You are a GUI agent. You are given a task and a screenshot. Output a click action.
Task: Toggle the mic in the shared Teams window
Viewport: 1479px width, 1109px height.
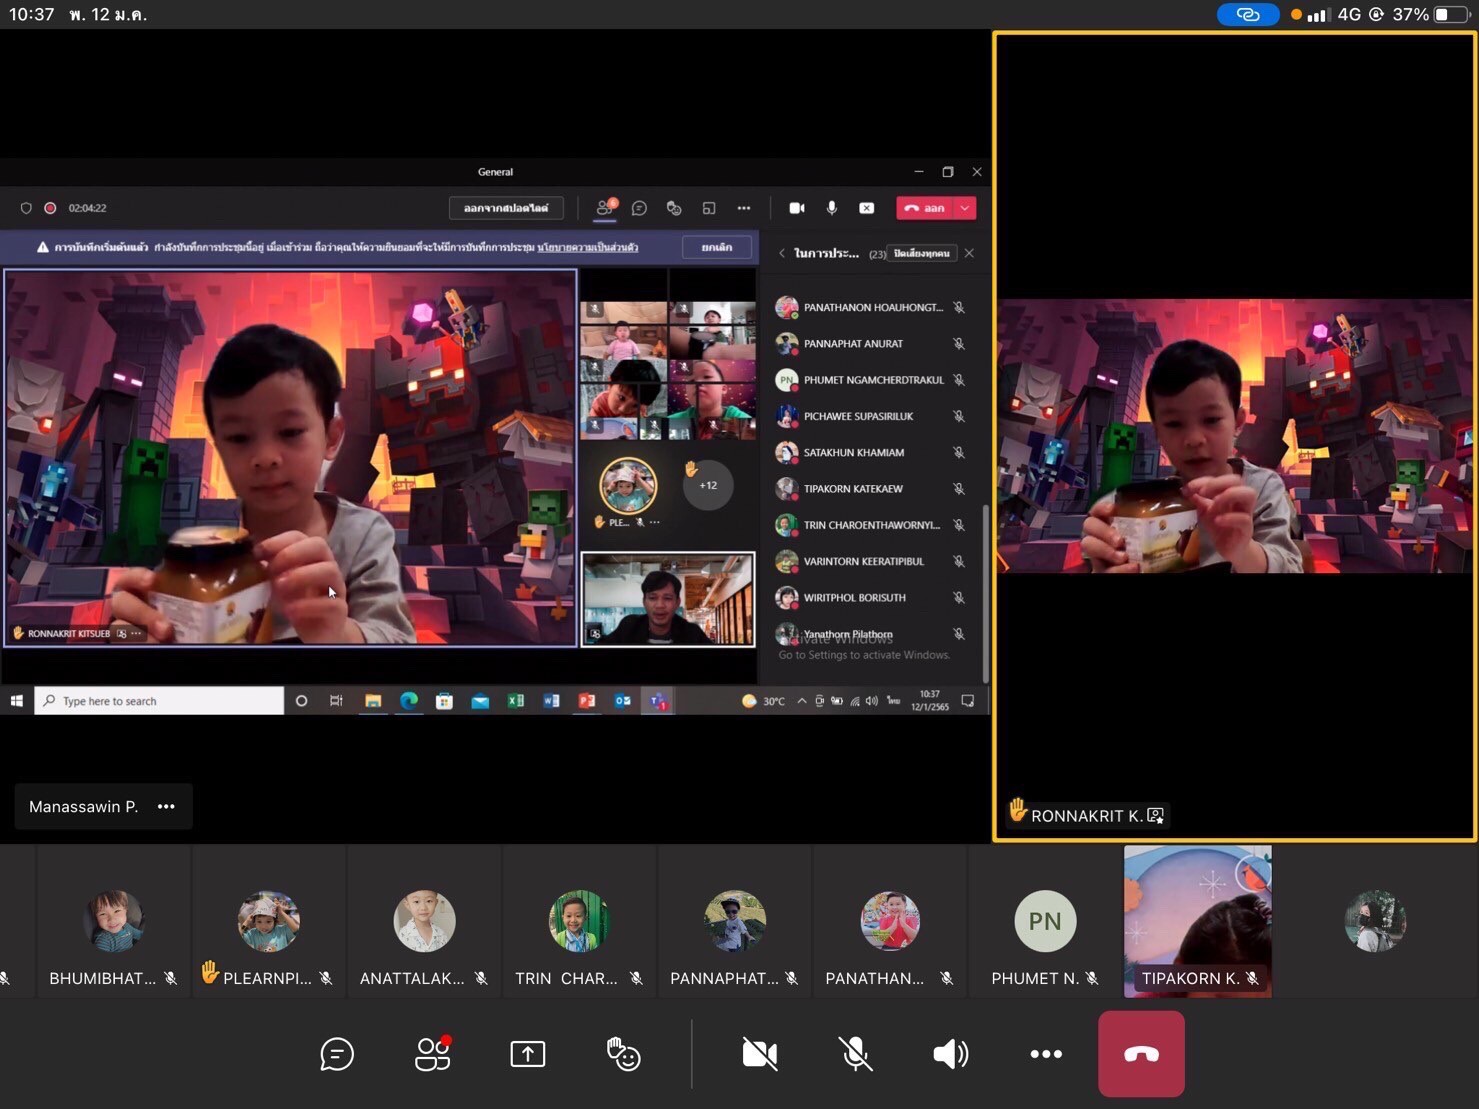tap(831, 208)
